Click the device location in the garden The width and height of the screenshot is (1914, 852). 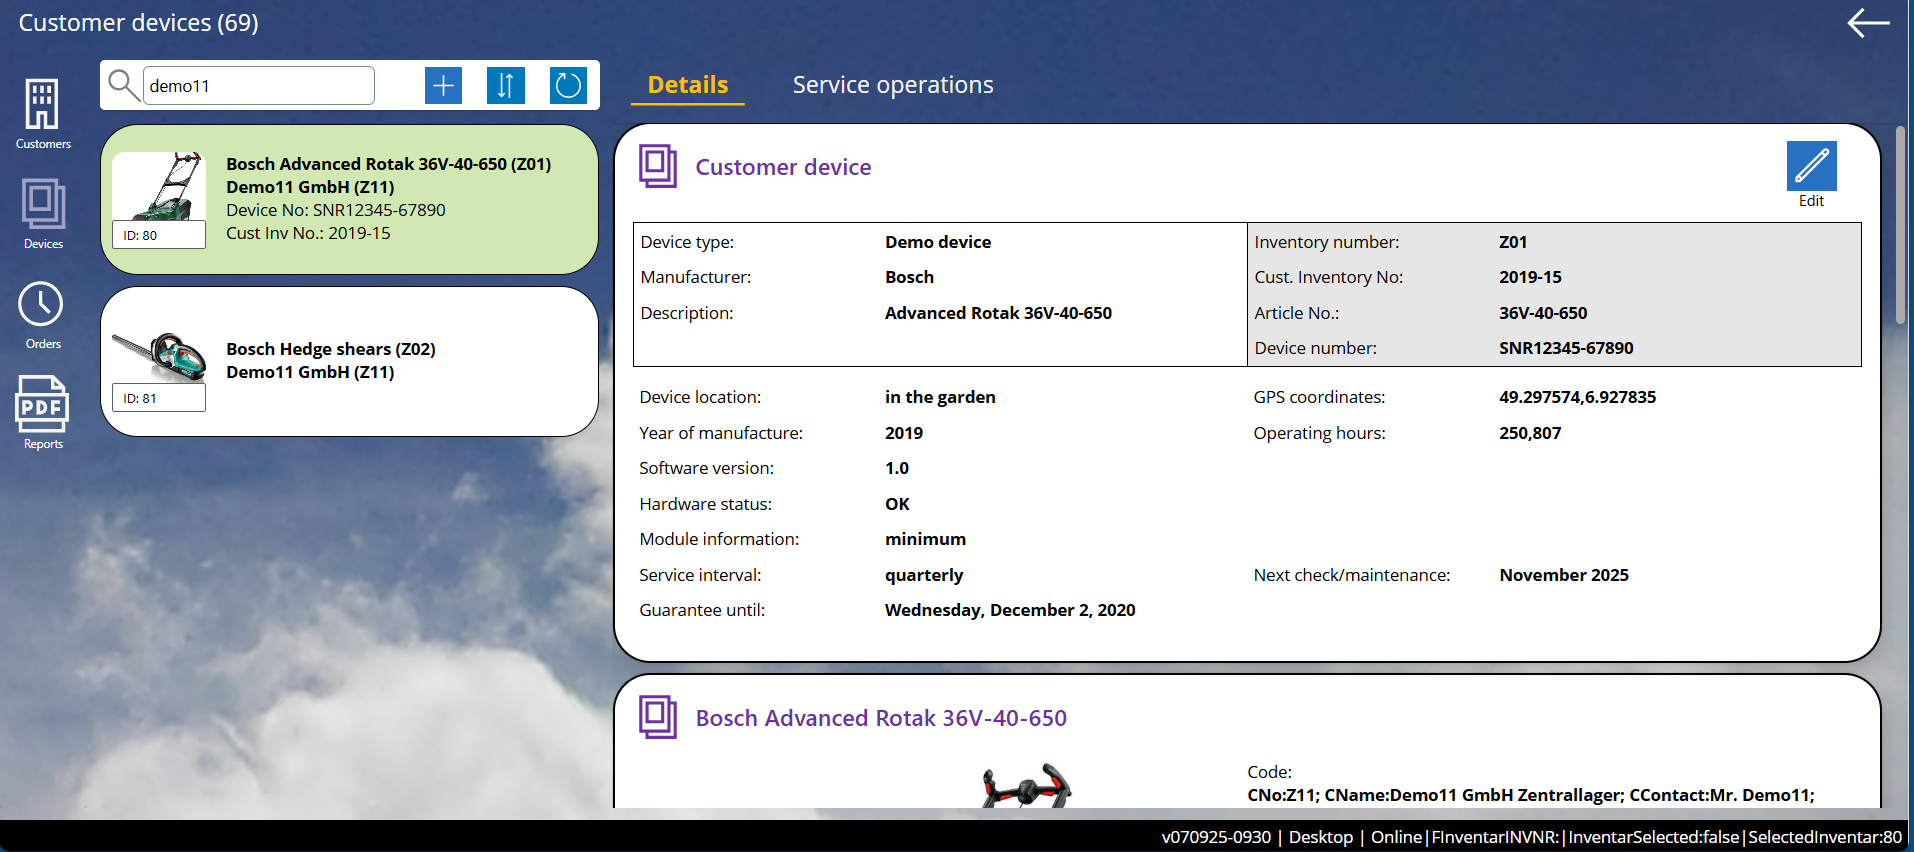(x=940, y=397)
